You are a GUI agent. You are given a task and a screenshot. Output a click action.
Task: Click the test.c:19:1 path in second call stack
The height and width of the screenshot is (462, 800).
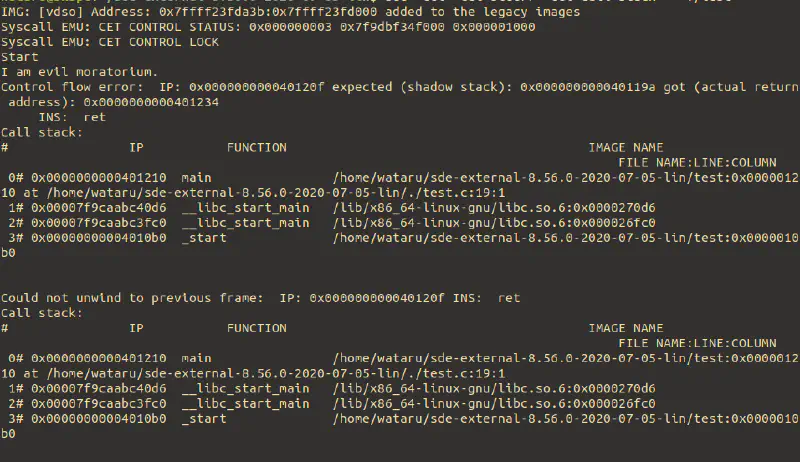tap(276, 373)
